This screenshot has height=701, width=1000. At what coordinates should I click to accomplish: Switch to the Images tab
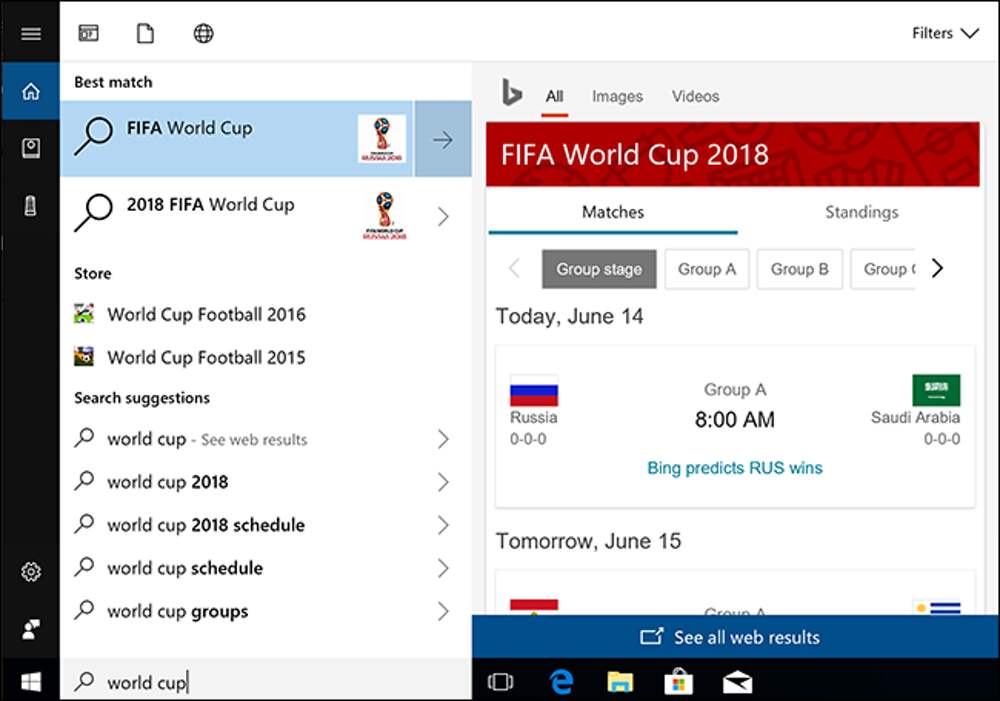coord(617,97)
